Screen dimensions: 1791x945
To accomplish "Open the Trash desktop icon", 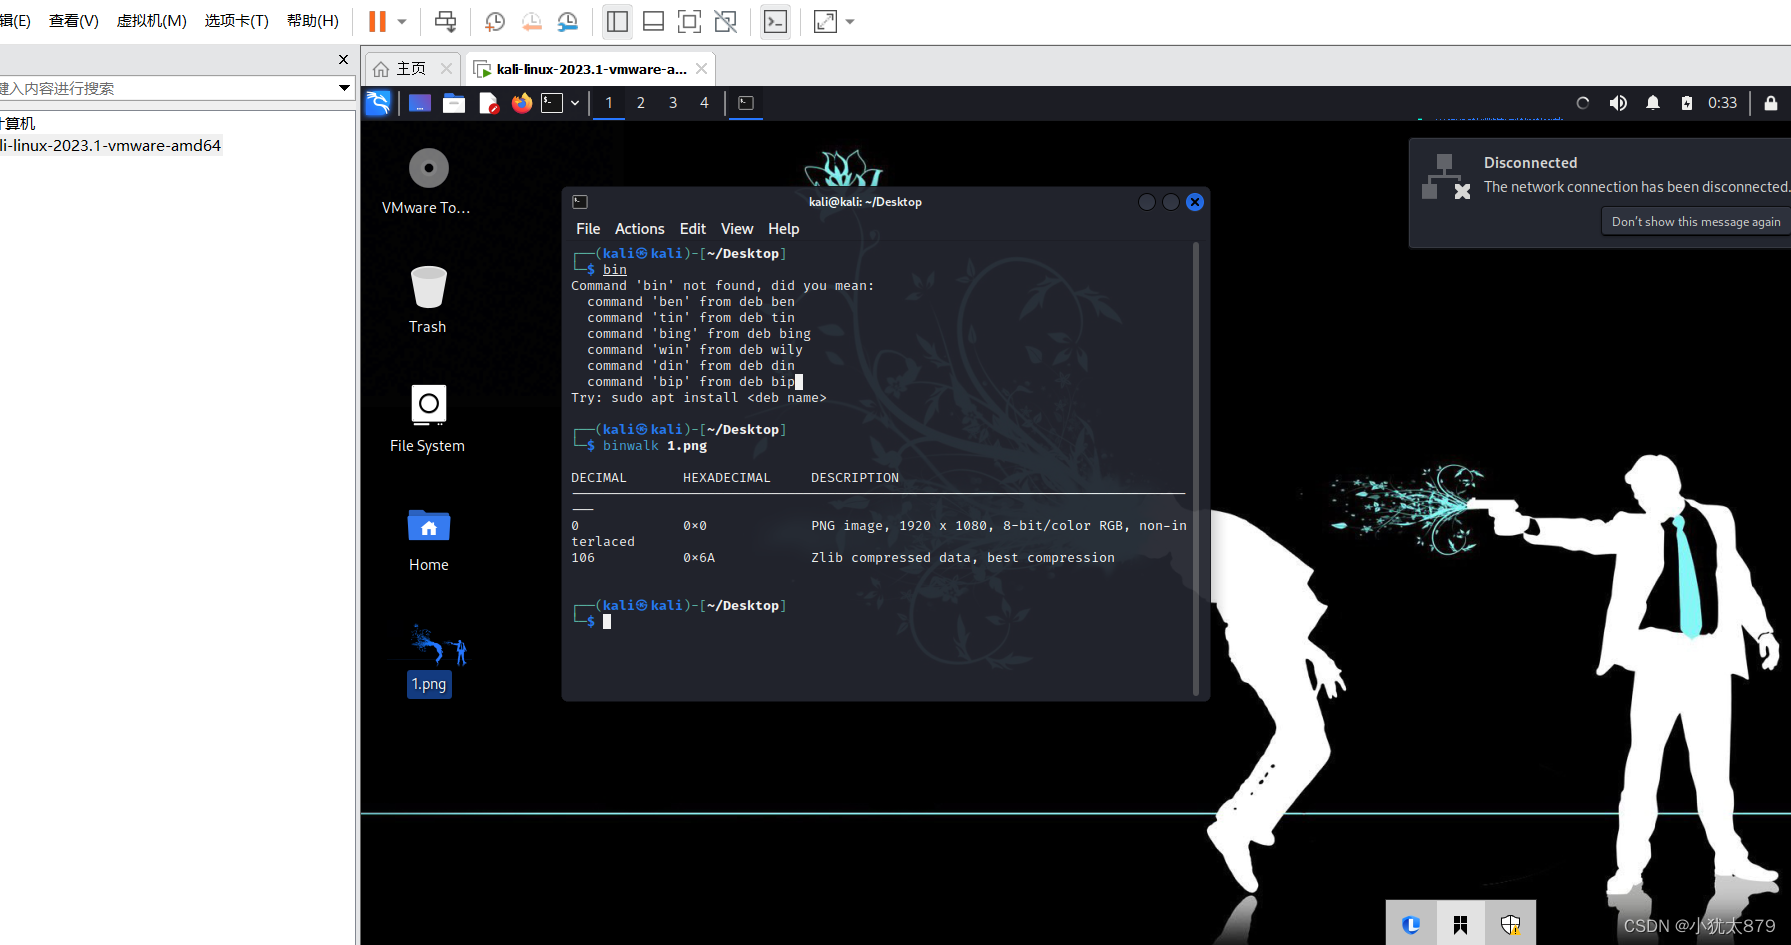I will point(428,300).
